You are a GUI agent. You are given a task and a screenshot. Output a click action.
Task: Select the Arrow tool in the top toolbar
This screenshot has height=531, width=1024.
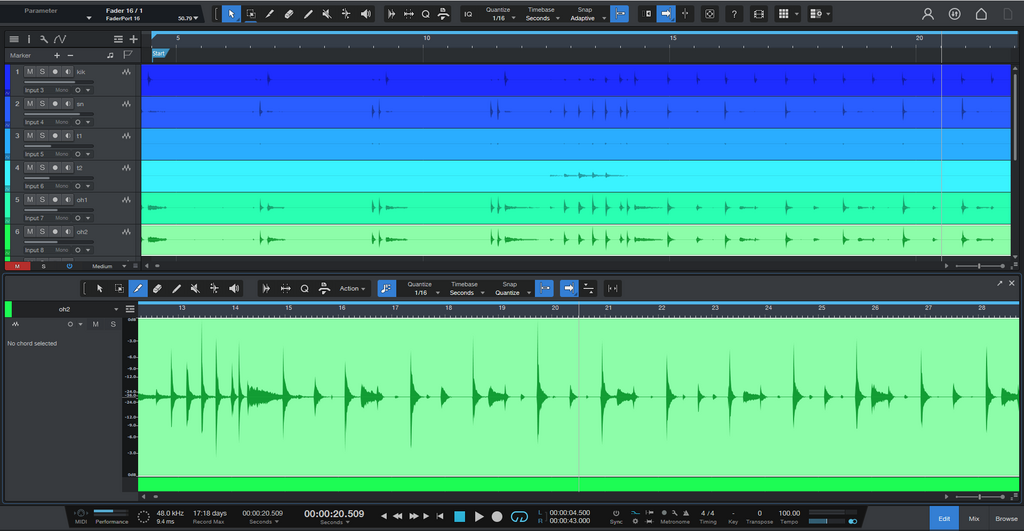click(x=231, y=14)
